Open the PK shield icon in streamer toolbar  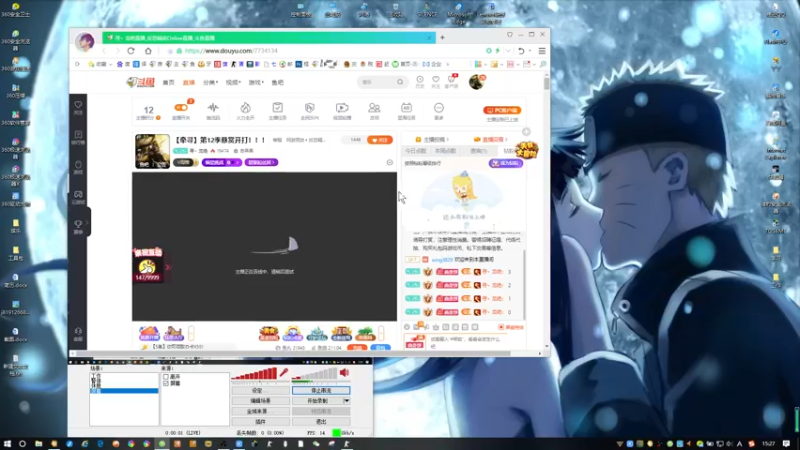[310, 108]
